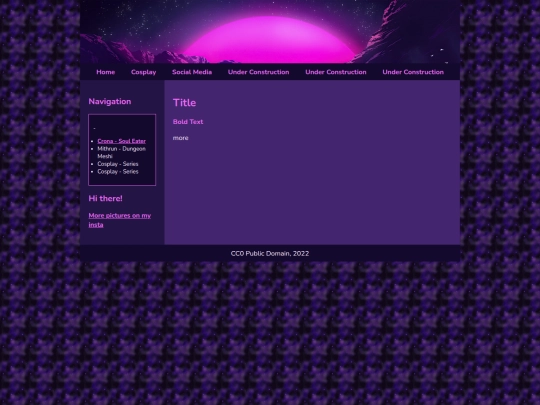Open the Home nav link

tap(105, 72)
